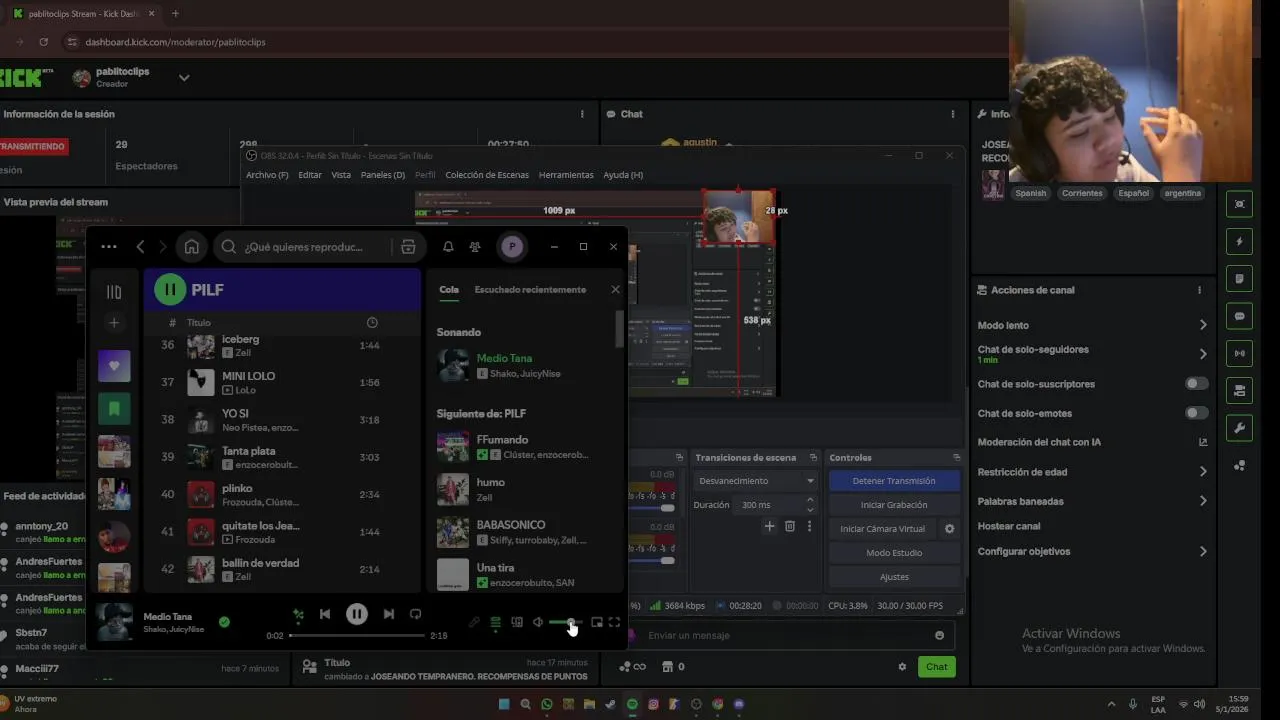Open OBS Colección de Escenas menu
This screenshot has width=1280, height=720.
tap(487, 175)
